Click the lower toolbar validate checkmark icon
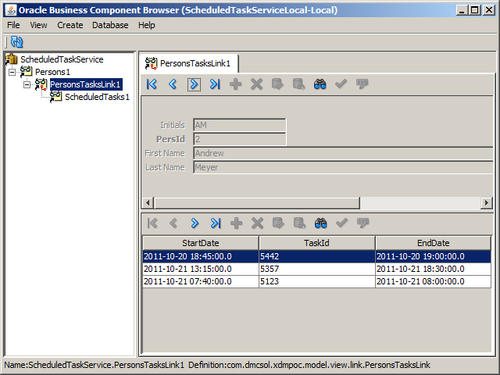500x375 pixels. tap(342, 223)
